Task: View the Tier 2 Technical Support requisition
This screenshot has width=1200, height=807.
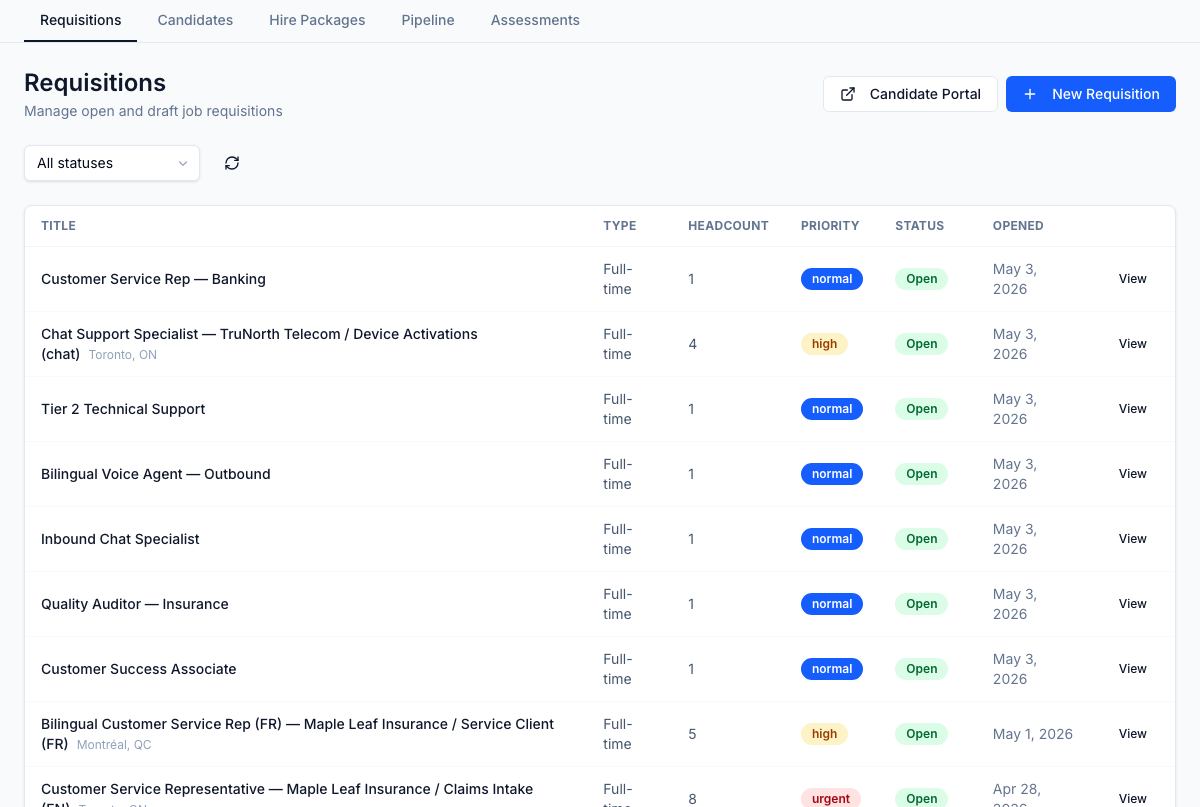Action: click(1132, 409)
